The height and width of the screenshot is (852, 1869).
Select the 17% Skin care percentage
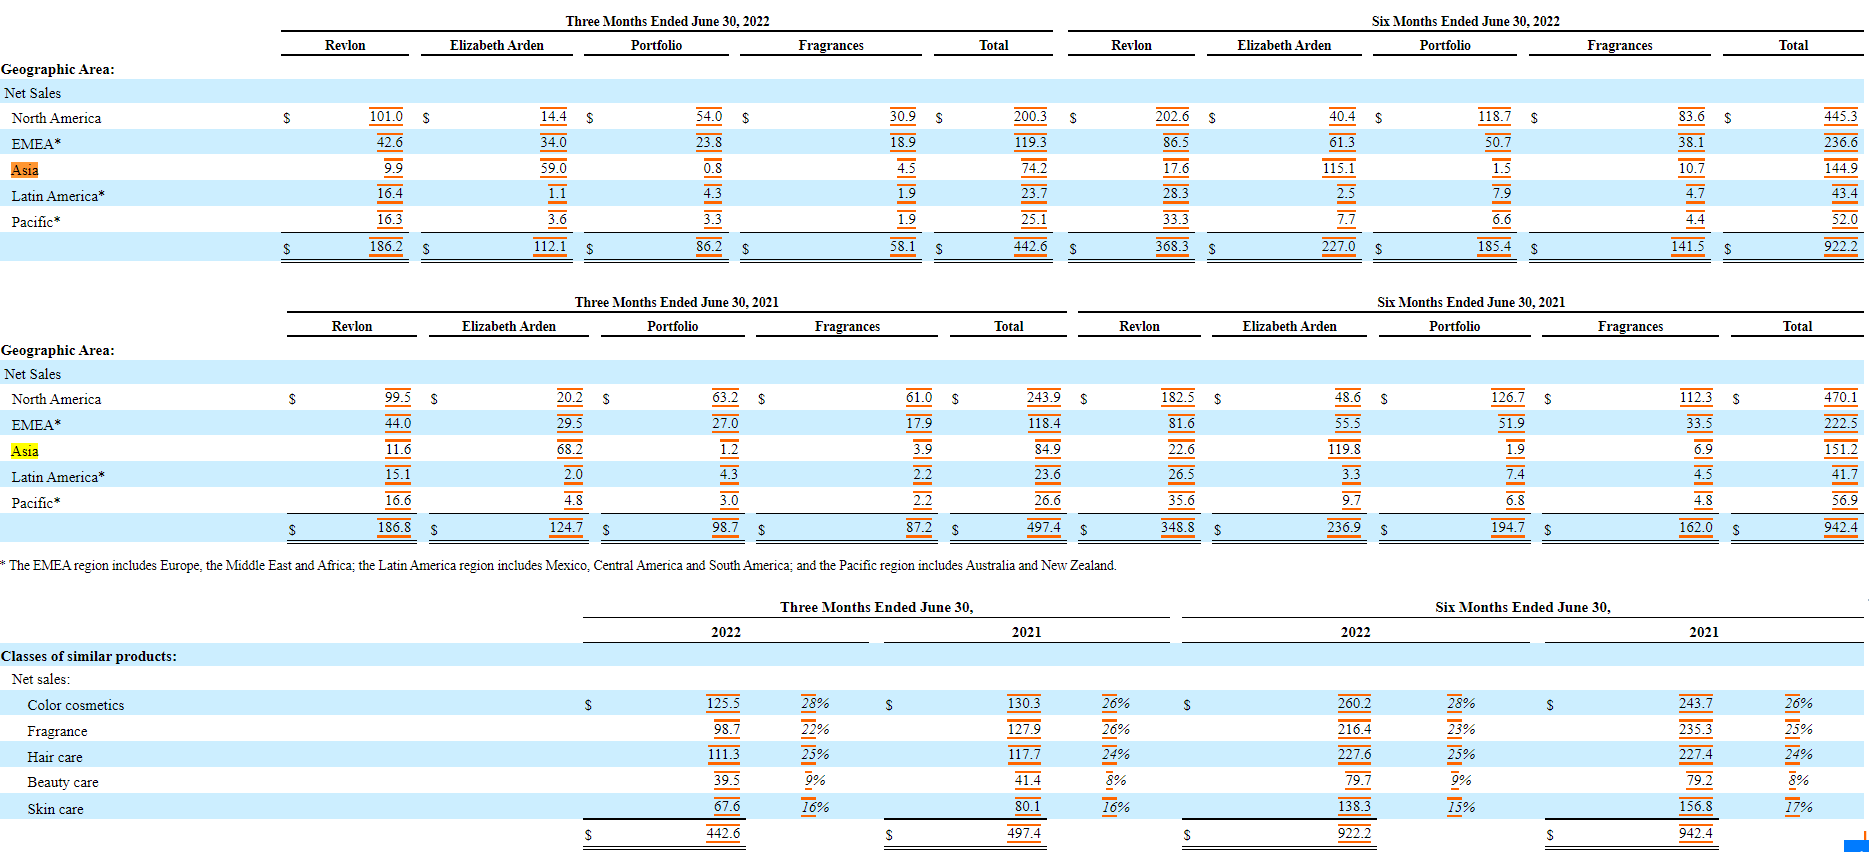[x=1799, y=807]
